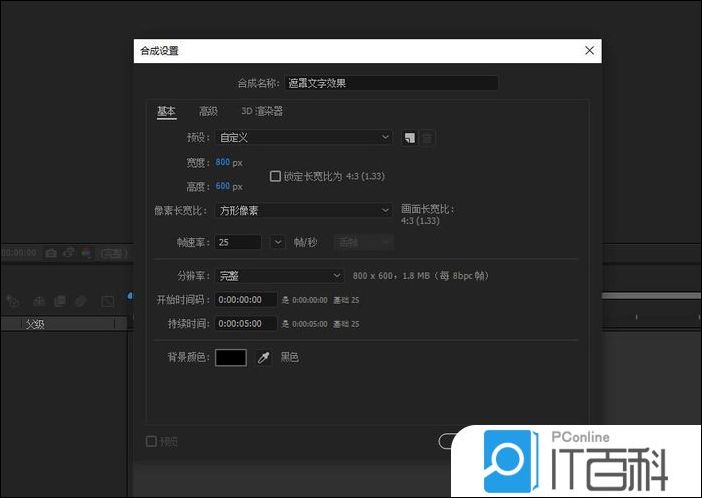Click the delete preset trash icon
The height and width of the screenshot is (498, 702).
(427, 138)
